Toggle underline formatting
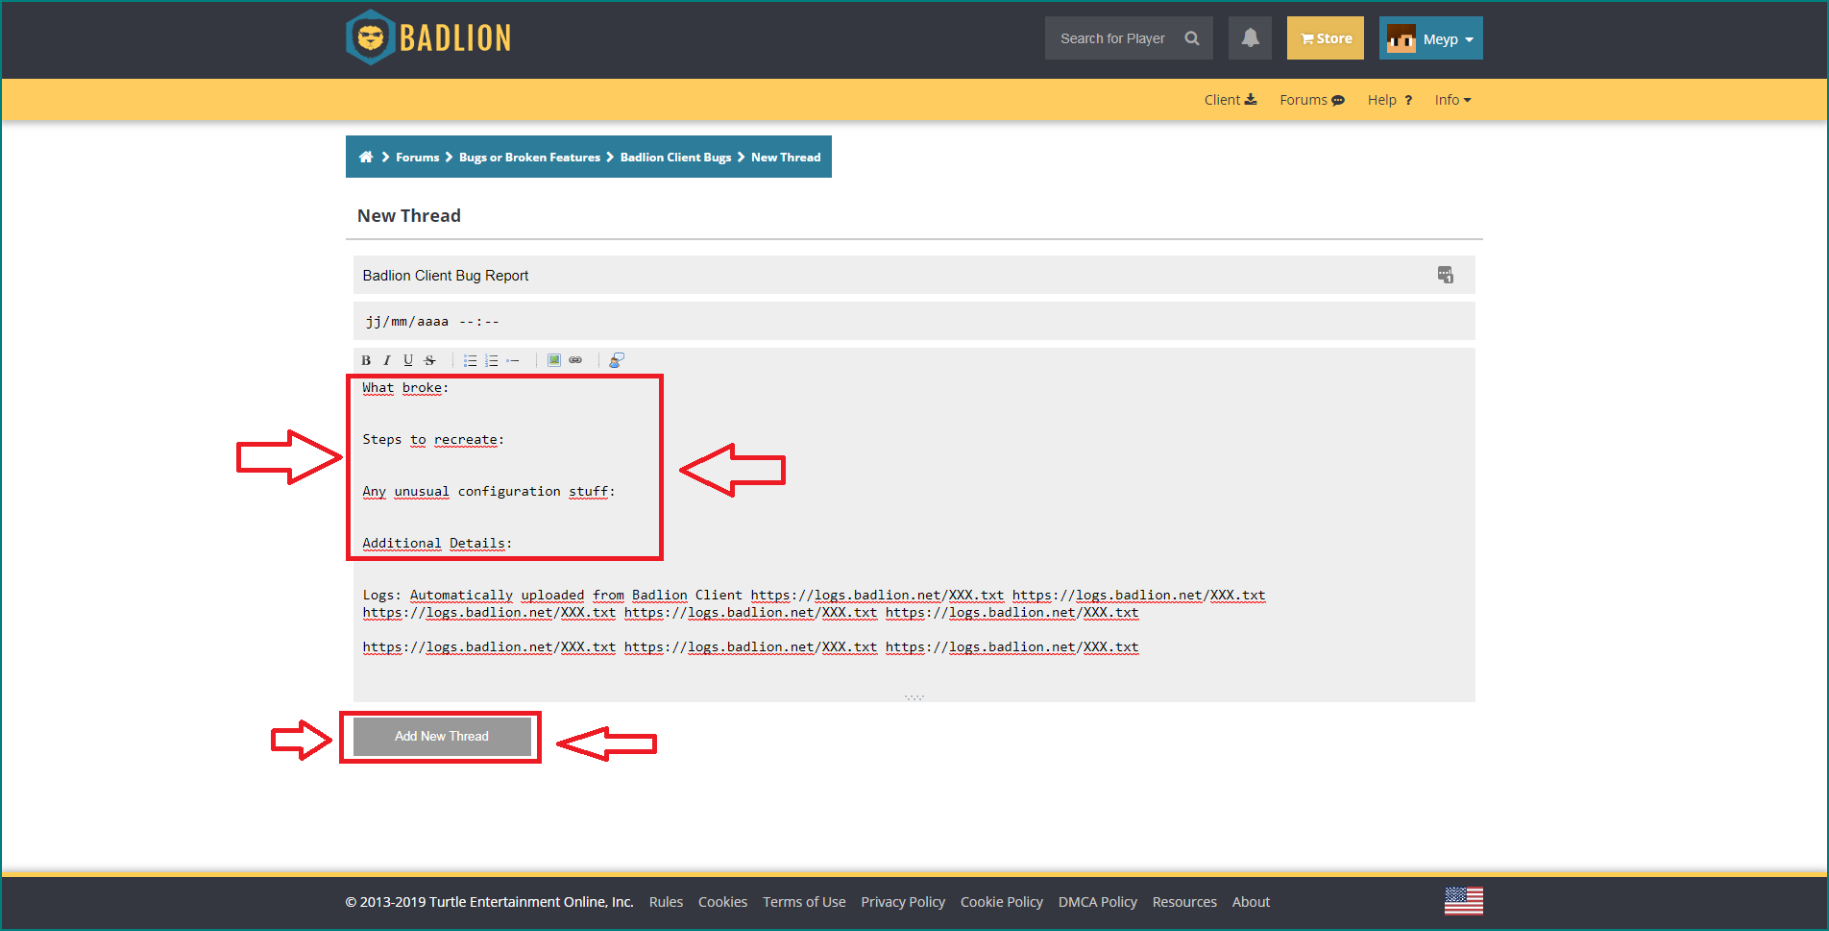Viewport: 1829px width, 931px height. tap(408, 360)
